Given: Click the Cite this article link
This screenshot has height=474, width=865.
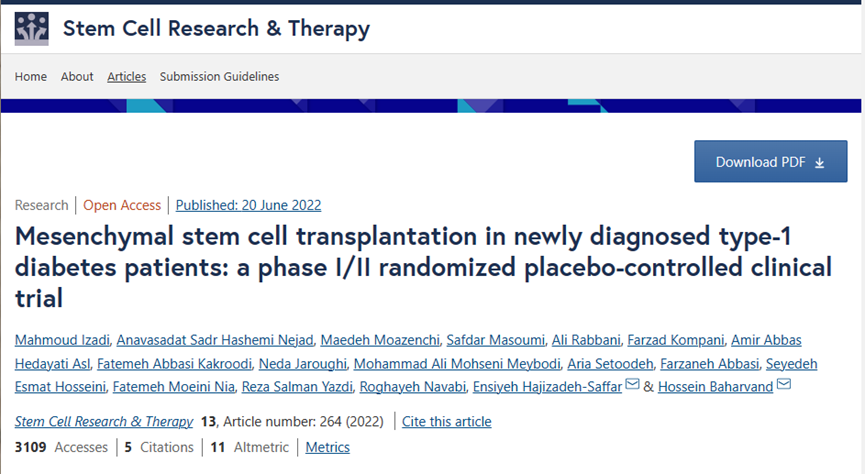Looking at the screenshot, I should click(445, 421).
